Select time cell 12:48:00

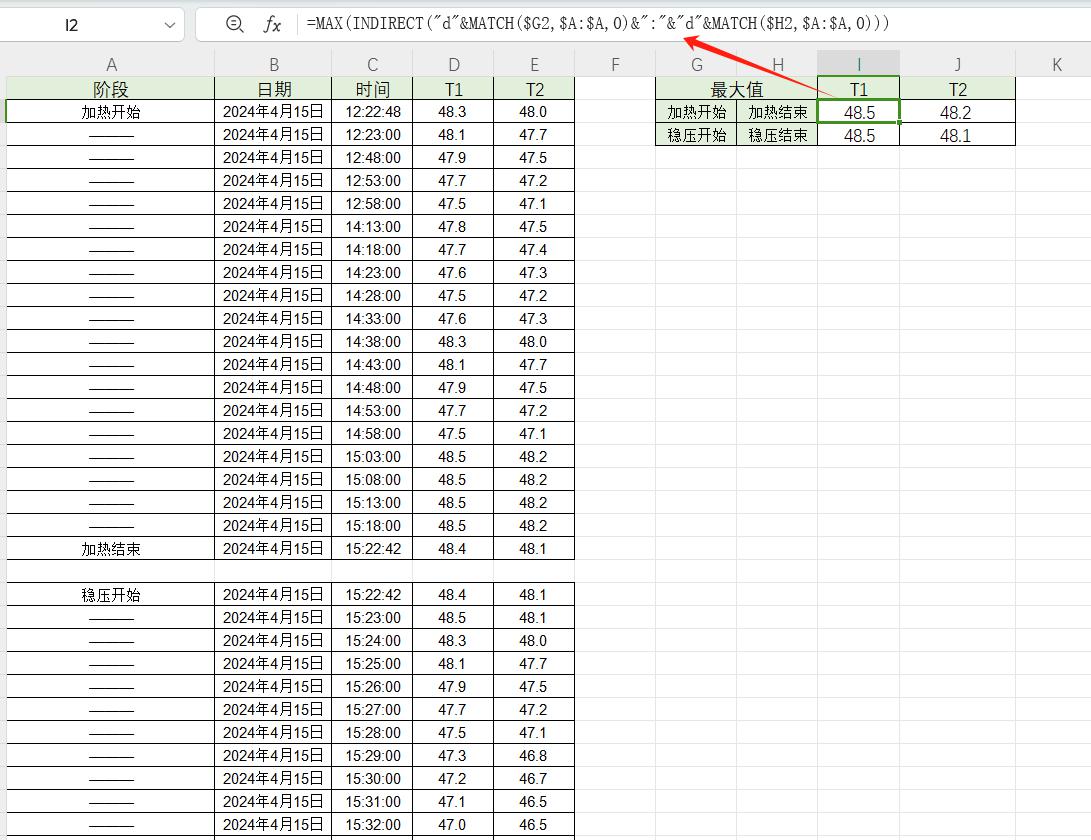click(372, 157)
